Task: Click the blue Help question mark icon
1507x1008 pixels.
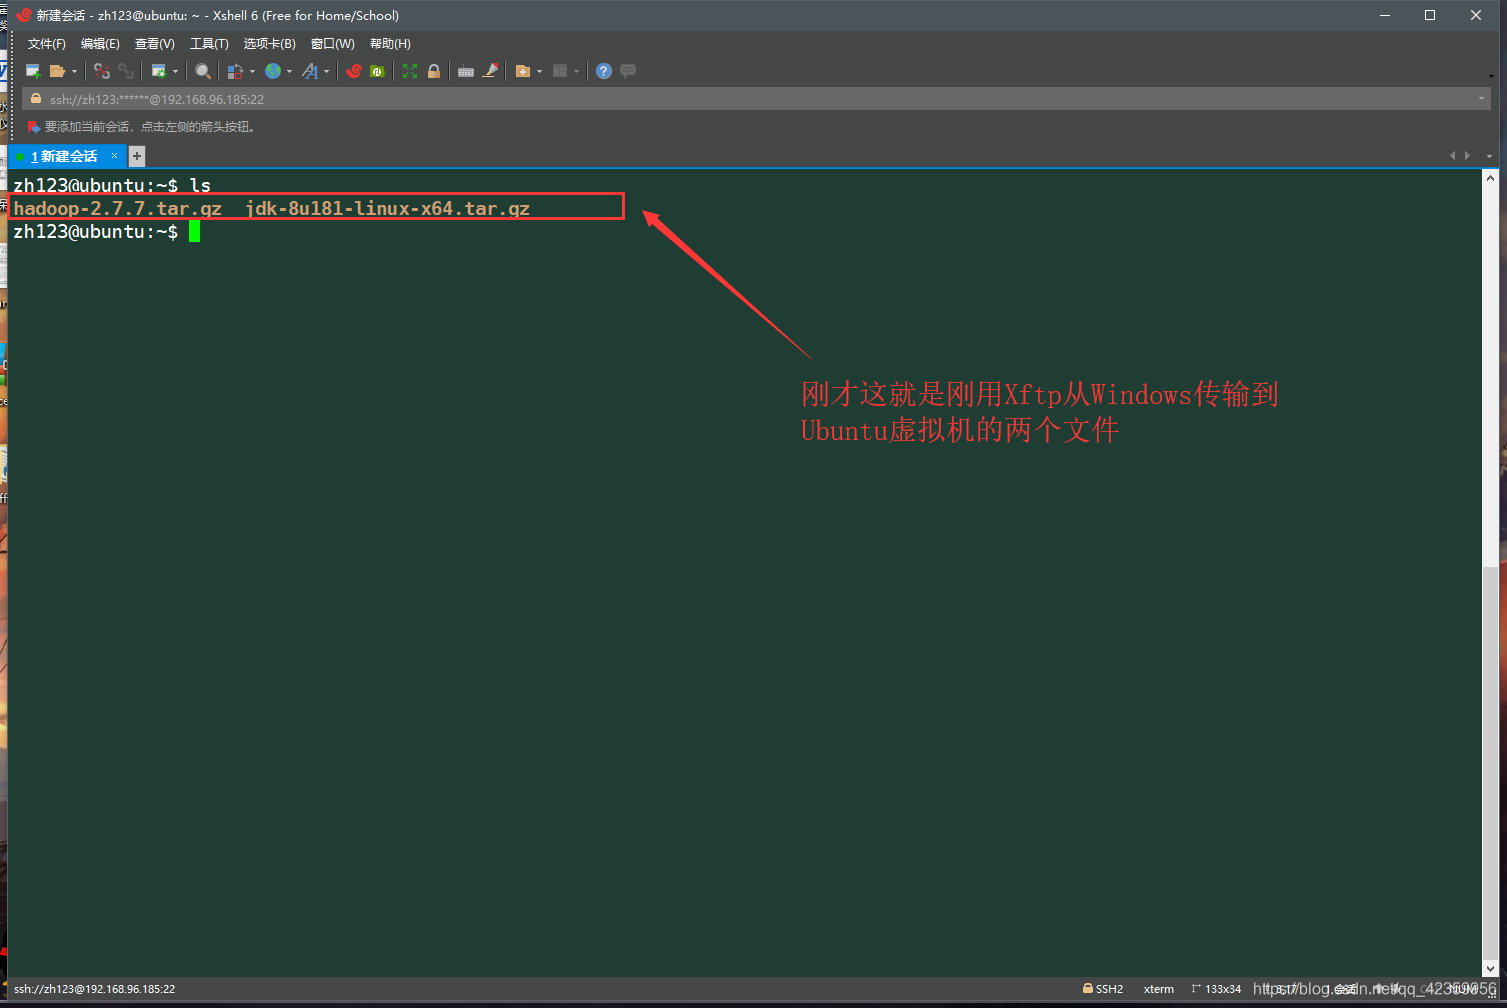Action: [x=604, y=71]
